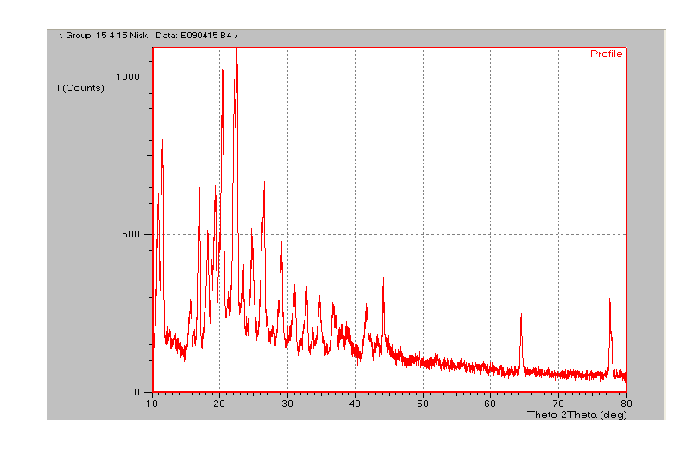The width and height of the screenshot is (691, 451).
Task: Click the I (Counts) y-axis label
Action: [81, 88]
